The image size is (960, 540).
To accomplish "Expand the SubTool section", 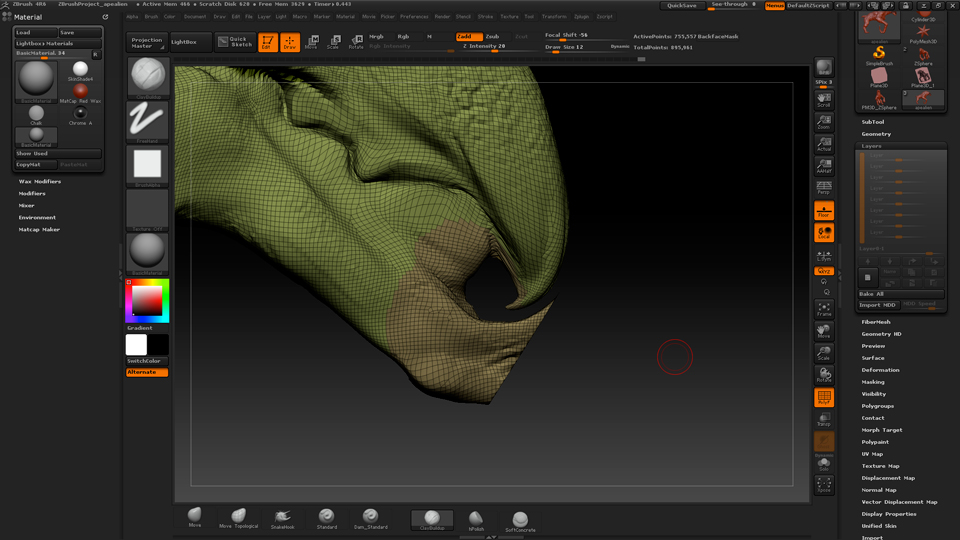I will [873, 122].
